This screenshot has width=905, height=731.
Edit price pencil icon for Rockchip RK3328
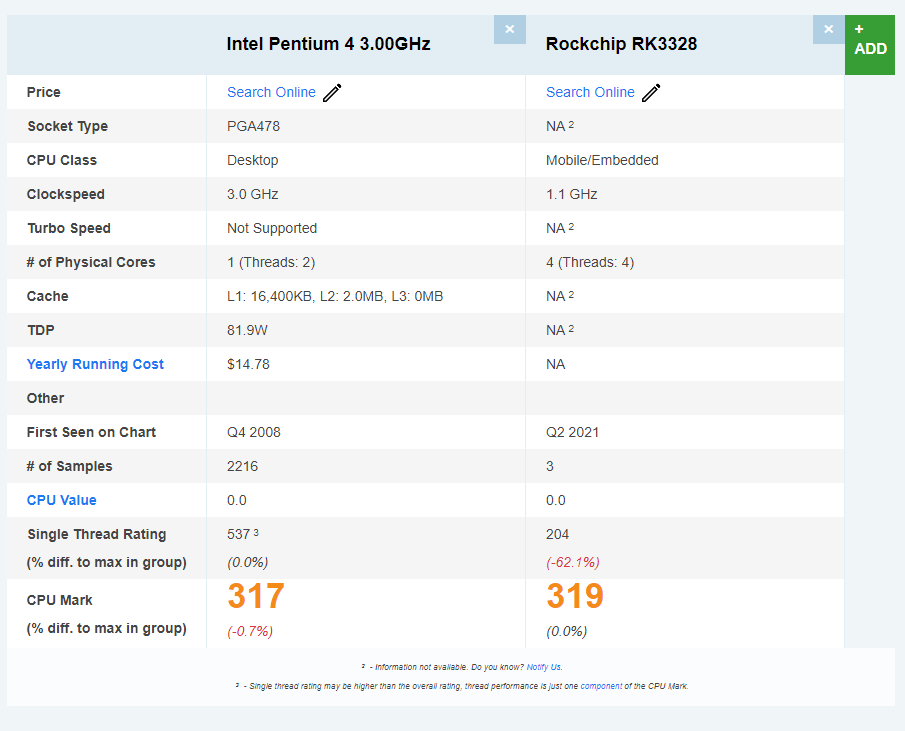click(x=651, y=92)
